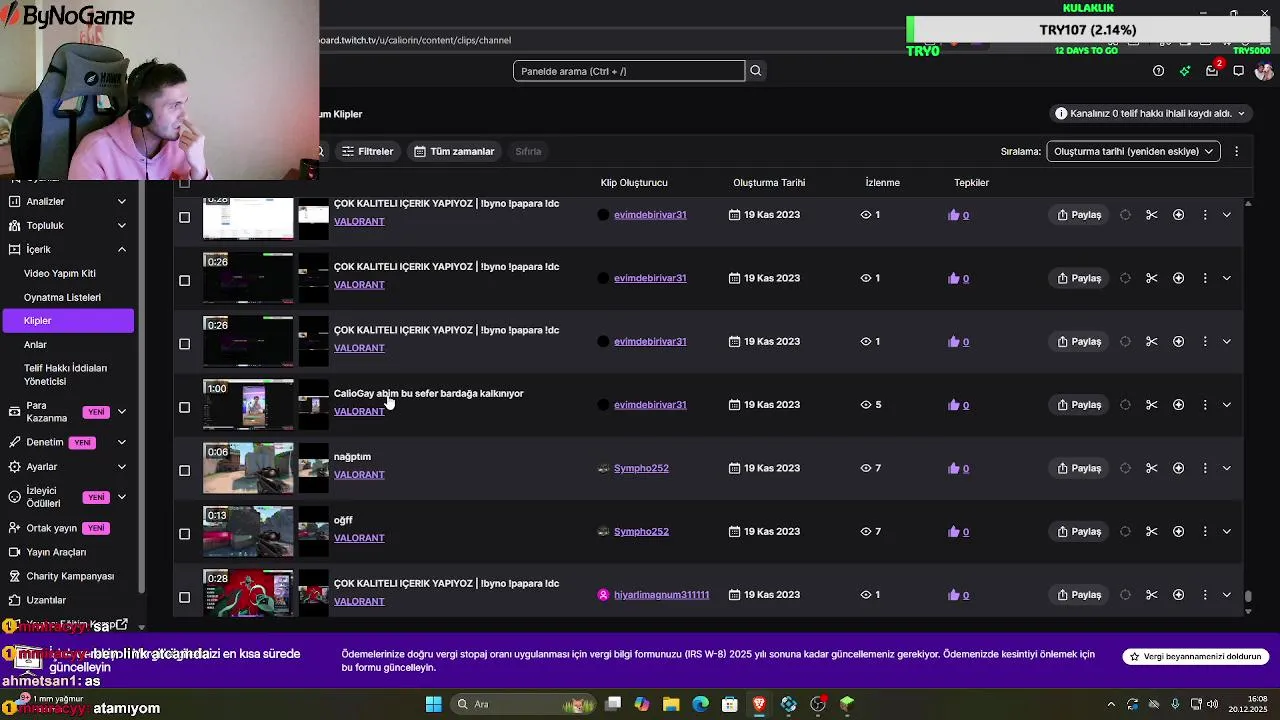
Task: Open Charity Kampanyası in sidebar
Action: click(70, 576)
